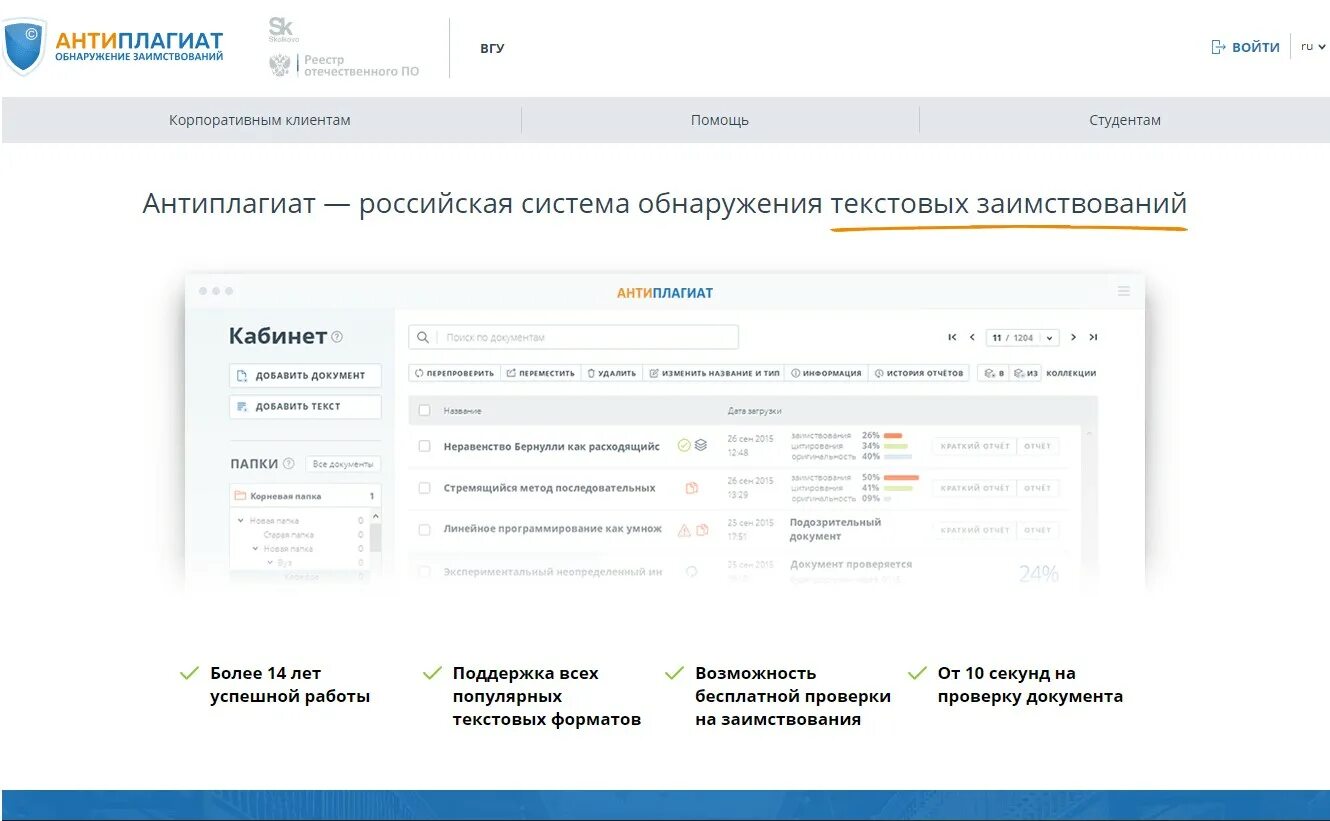Open the Помощь tab

click(x=720, y=120)
